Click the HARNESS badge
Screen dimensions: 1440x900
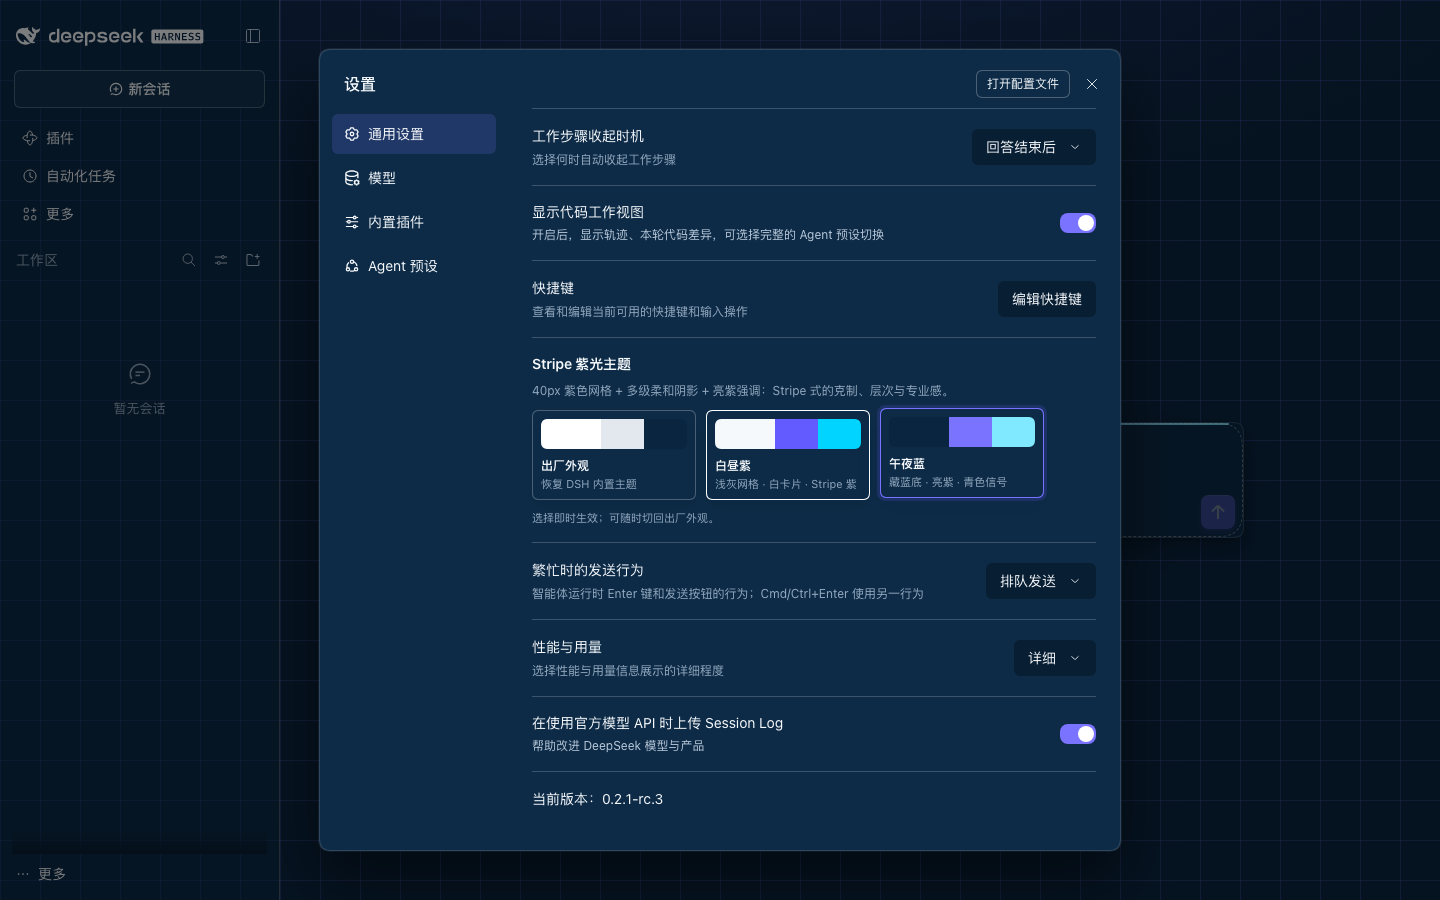178,37
